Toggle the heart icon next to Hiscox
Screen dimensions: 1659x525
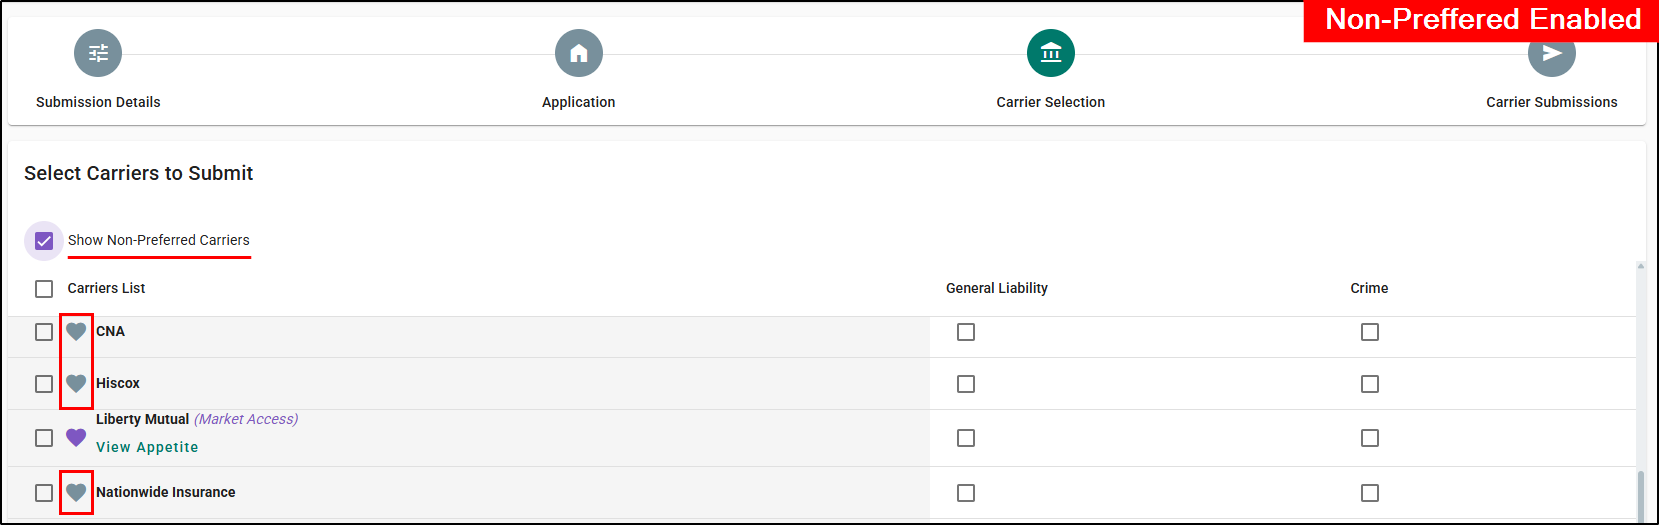click(x=76, y=383)
